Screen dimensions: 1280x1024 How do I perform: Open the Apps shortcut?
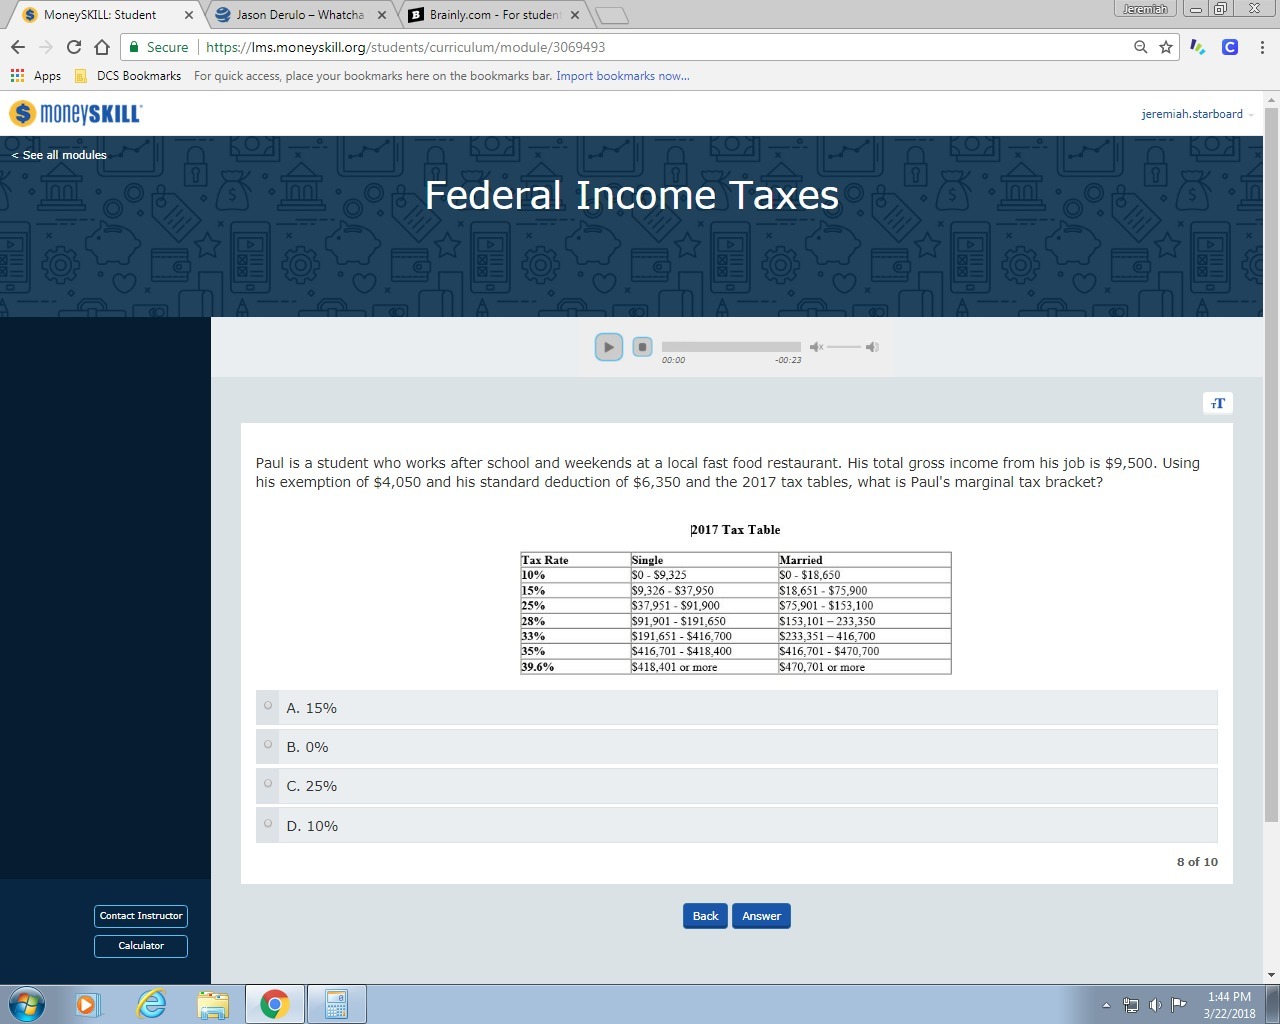point(36,76)
